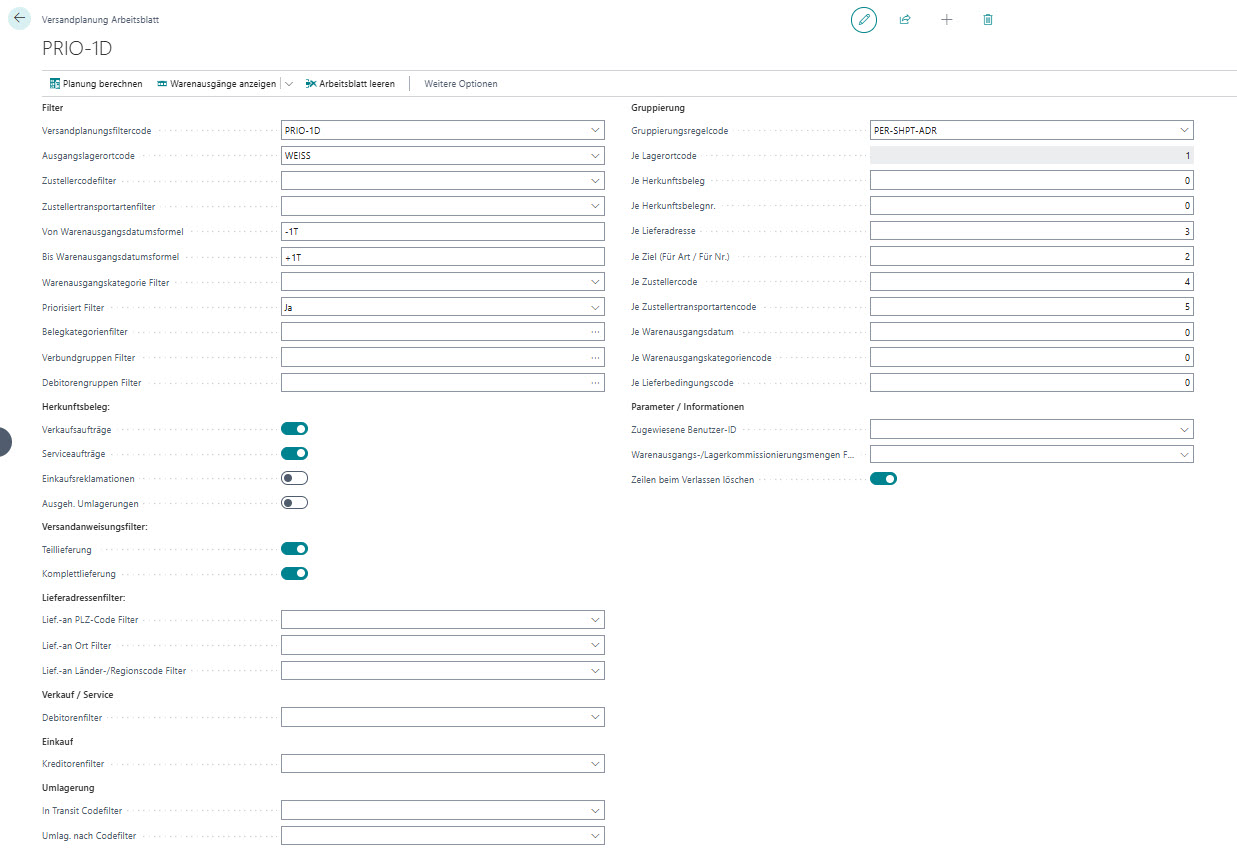Click the pencil edit icon
This screenshot has width=1237, height=865.
[x=864, y=19]
